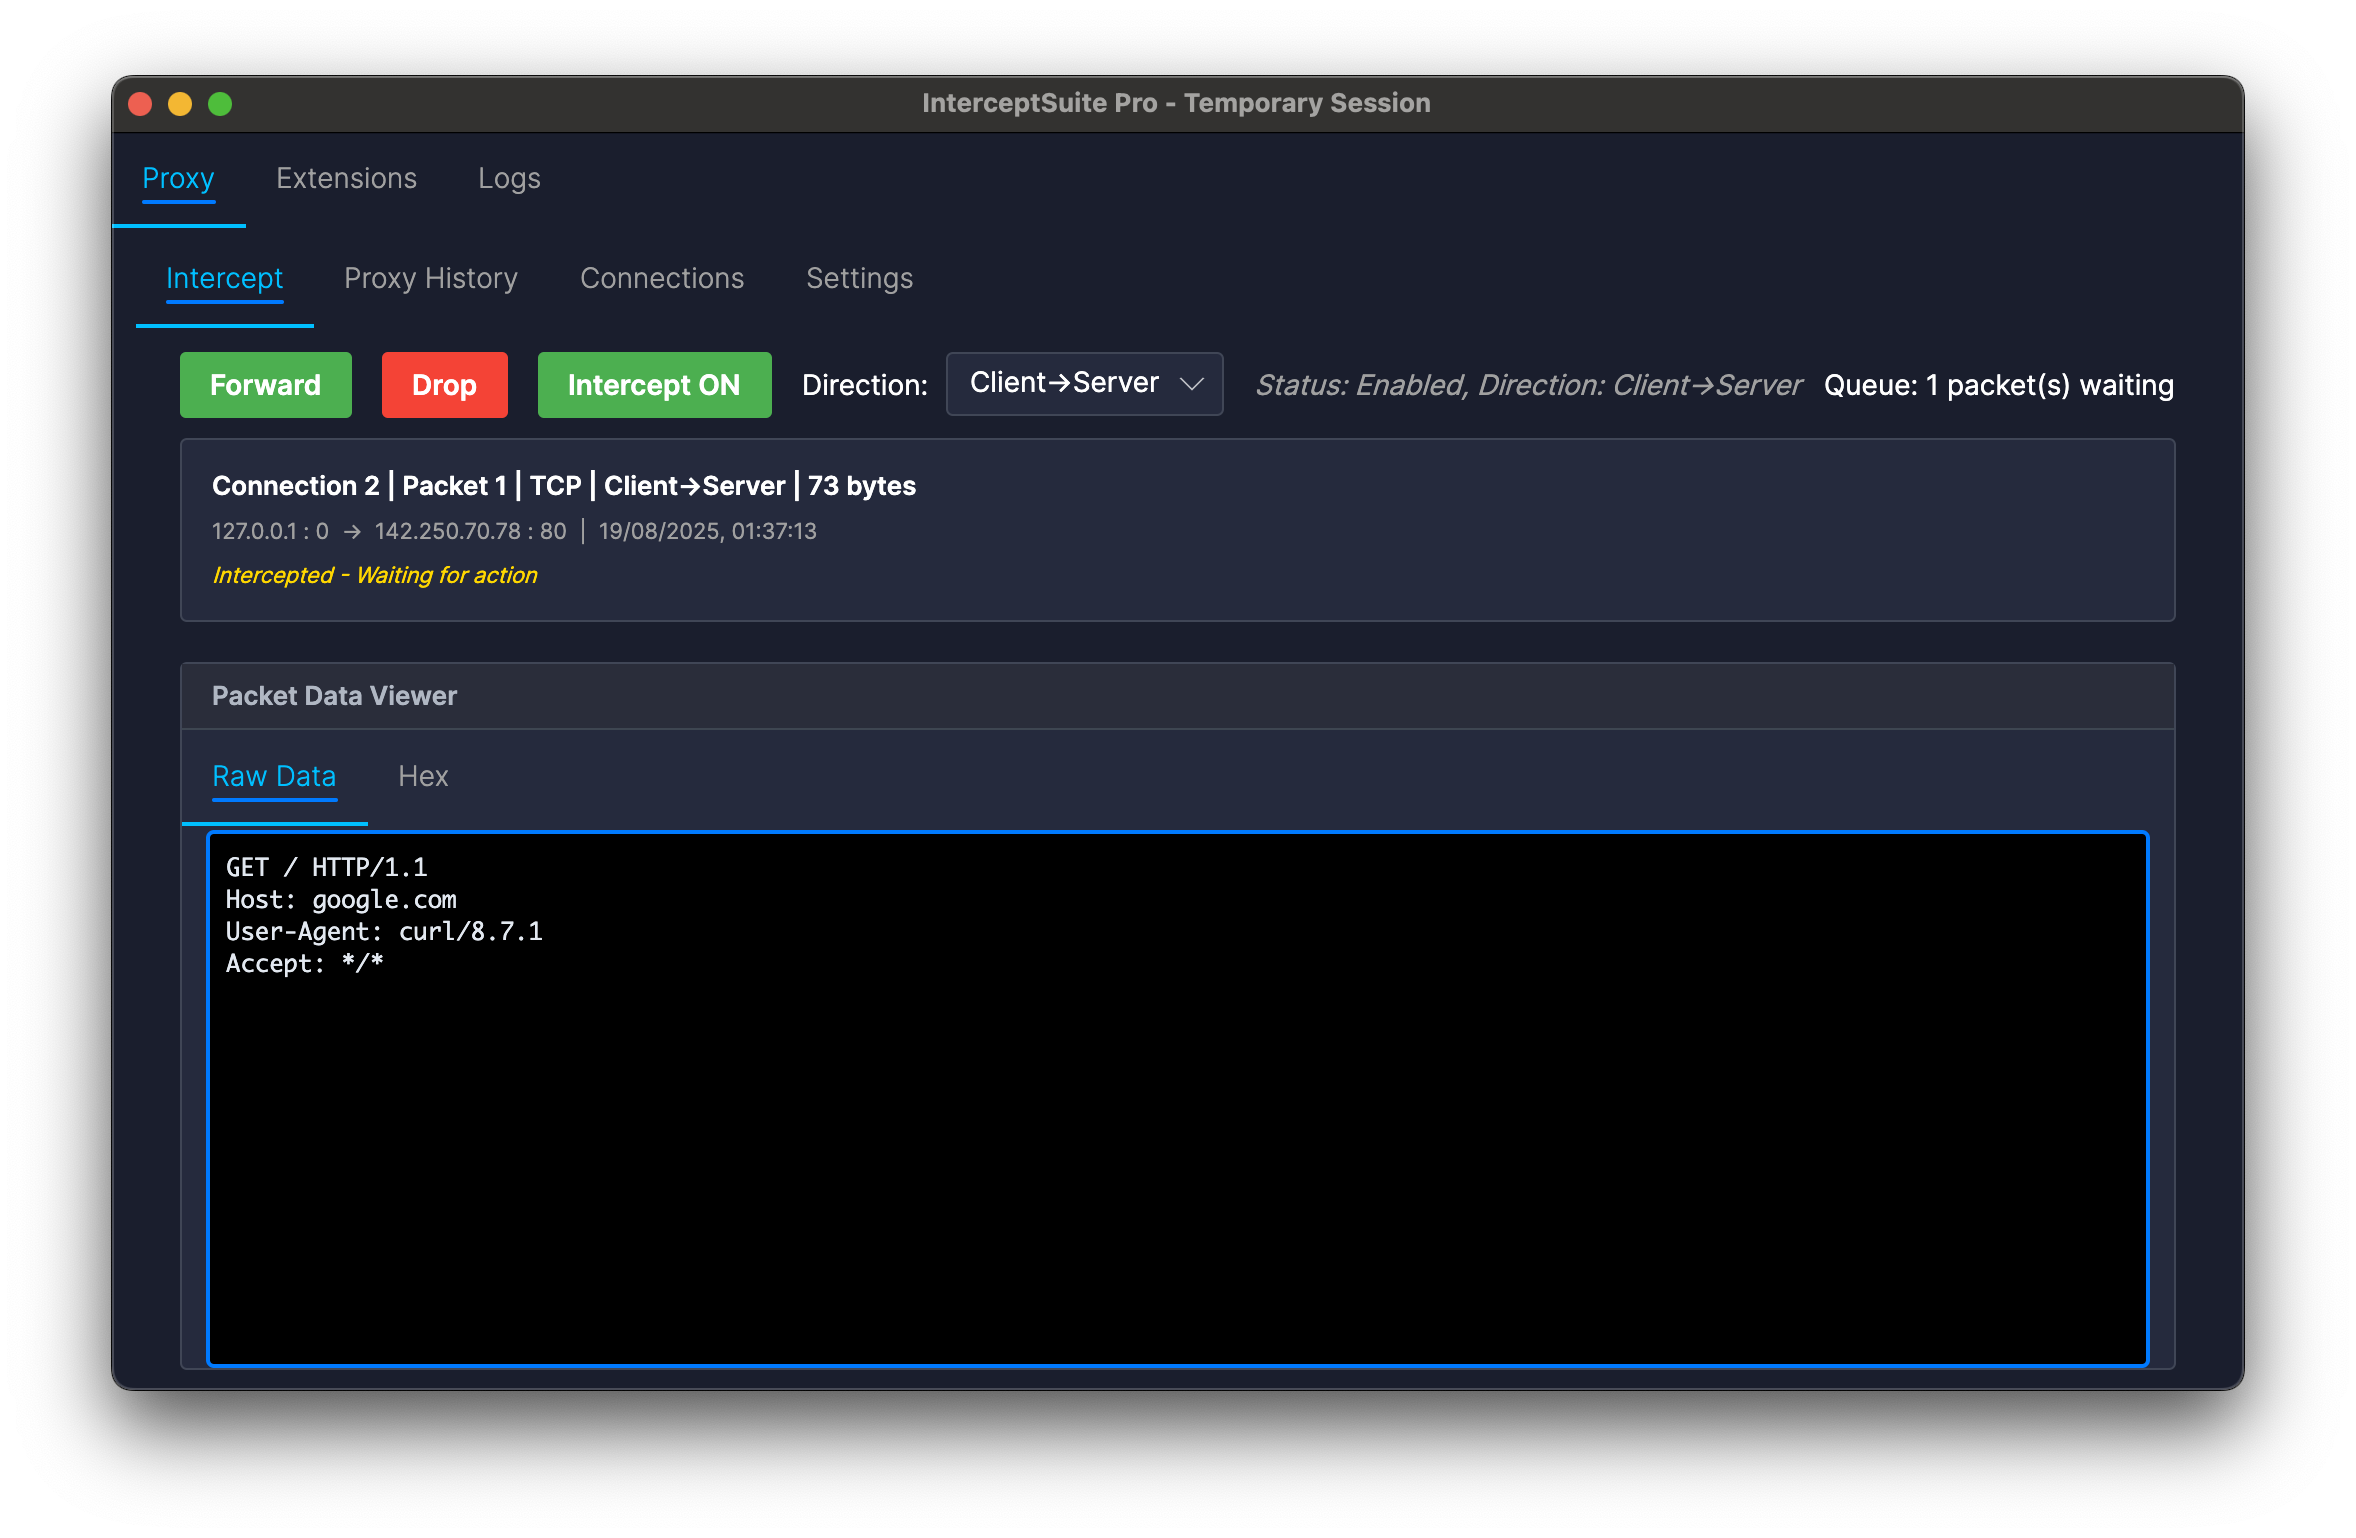Click the green maximize traffic light
This screenshot has height=1538, width=2356.
tap(219, 103)
